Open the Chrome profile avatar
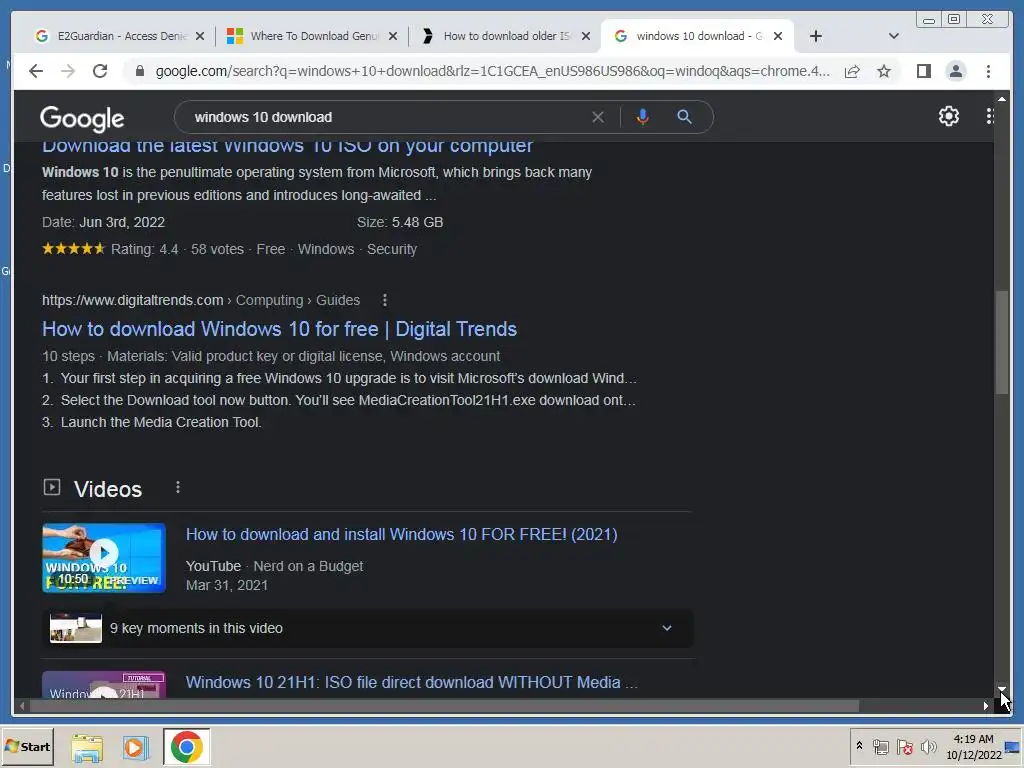The height and width of the screenshot is (768, 1024). point(955,71)
